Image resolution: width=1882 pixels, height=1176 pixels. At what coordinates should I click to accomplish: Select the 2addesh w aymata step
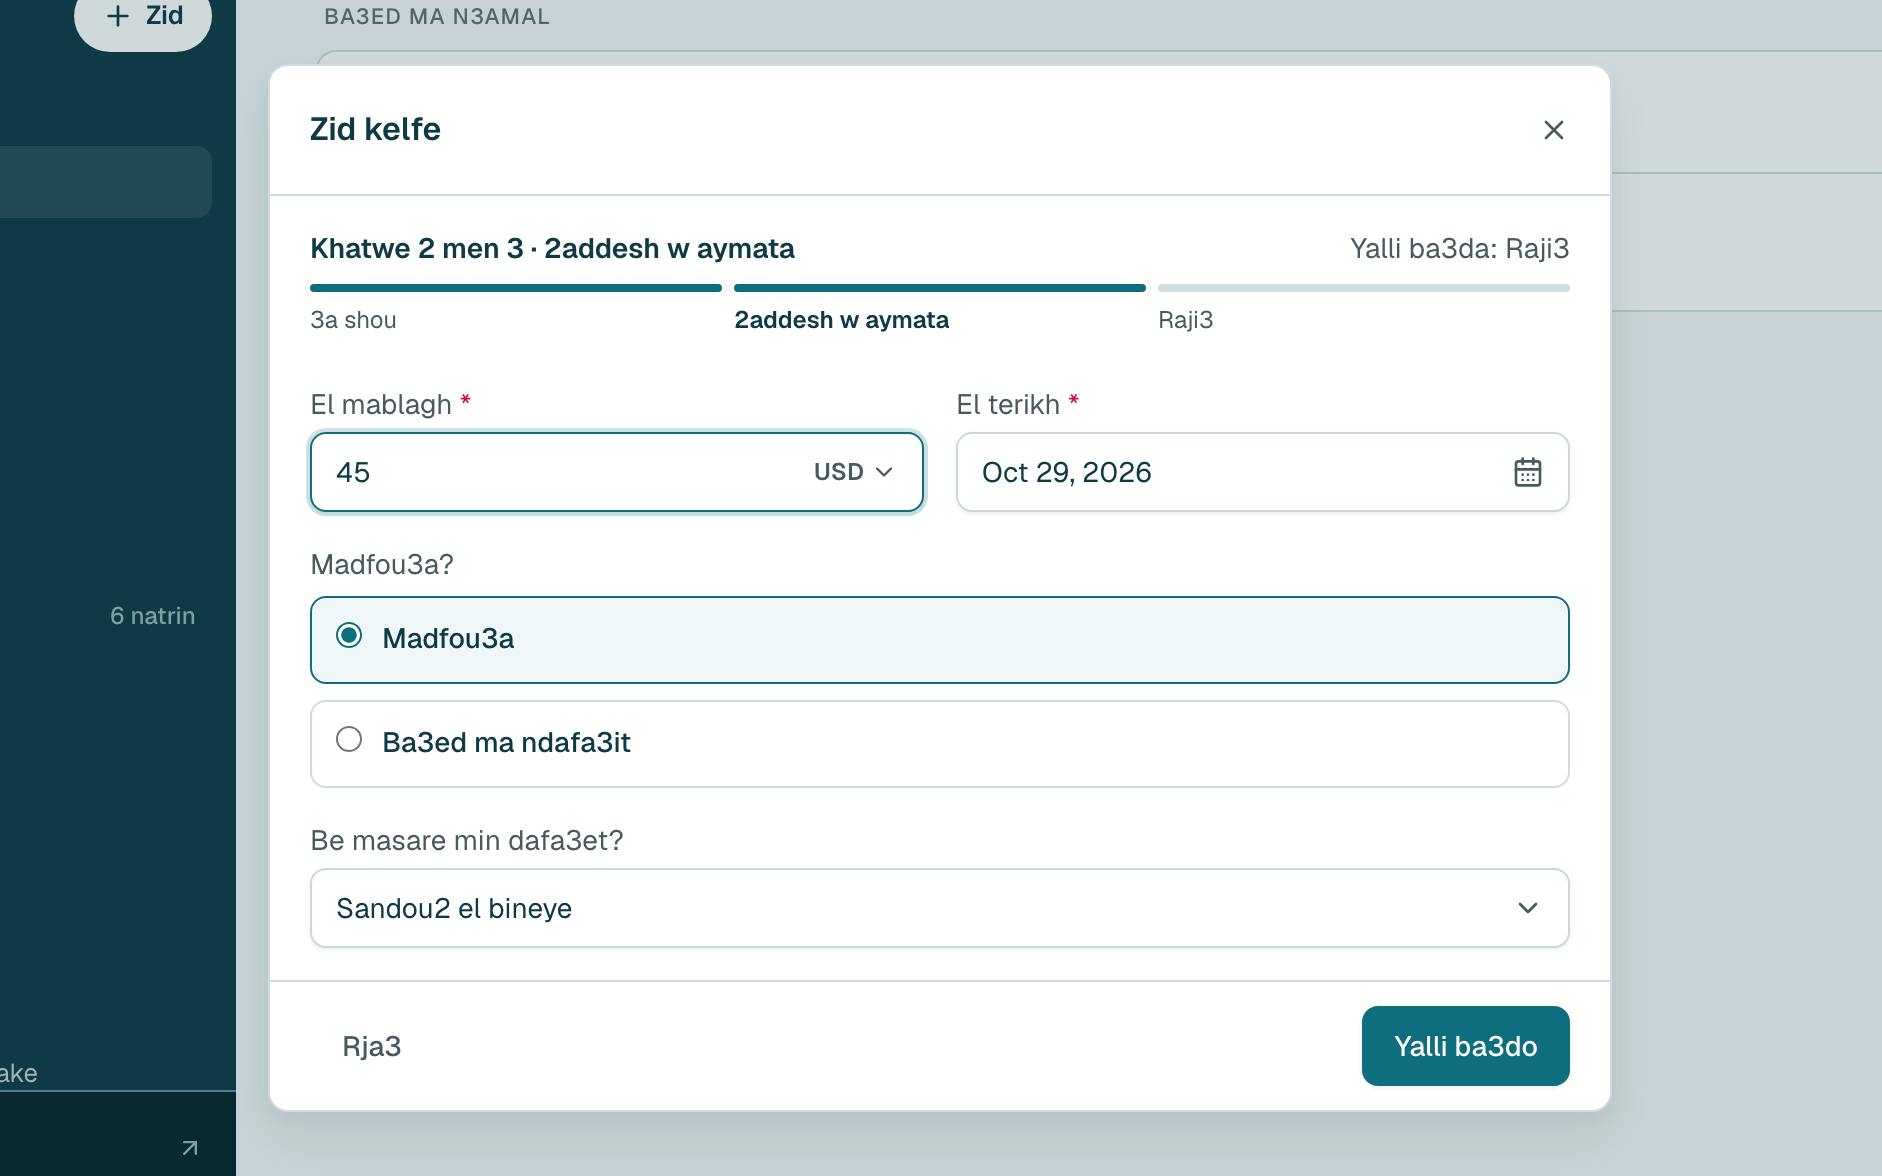(841, 320)
